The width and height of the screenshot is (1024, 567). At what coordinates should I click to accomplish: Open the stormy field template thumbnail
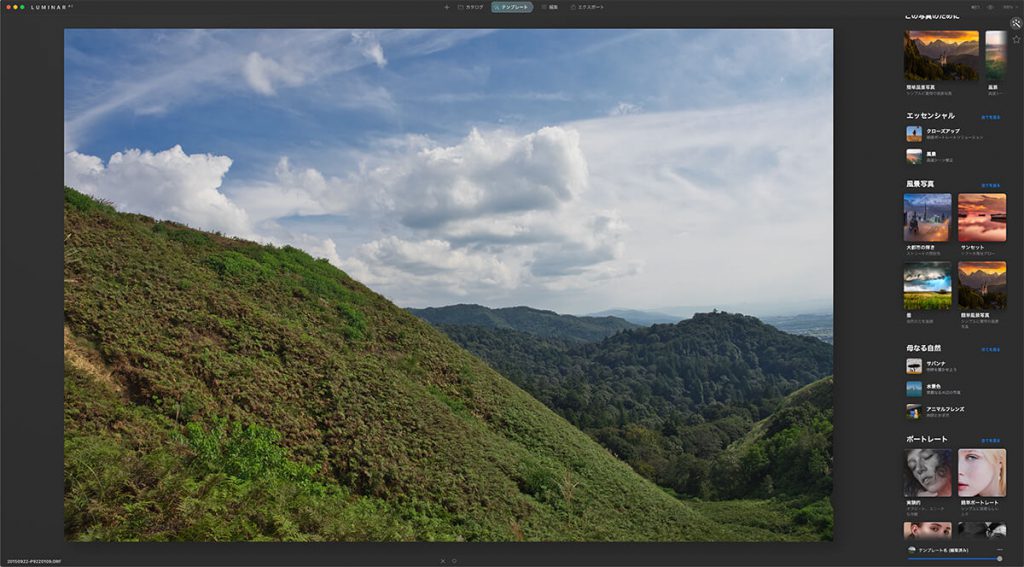pos(927,286)
